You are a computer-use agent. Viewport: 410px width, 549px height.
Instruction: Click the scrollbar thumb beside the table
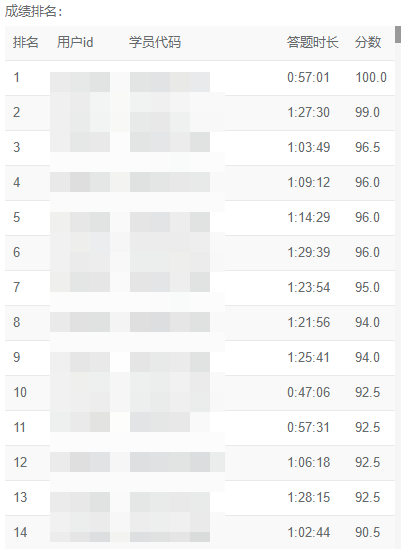tap(398, 34)
